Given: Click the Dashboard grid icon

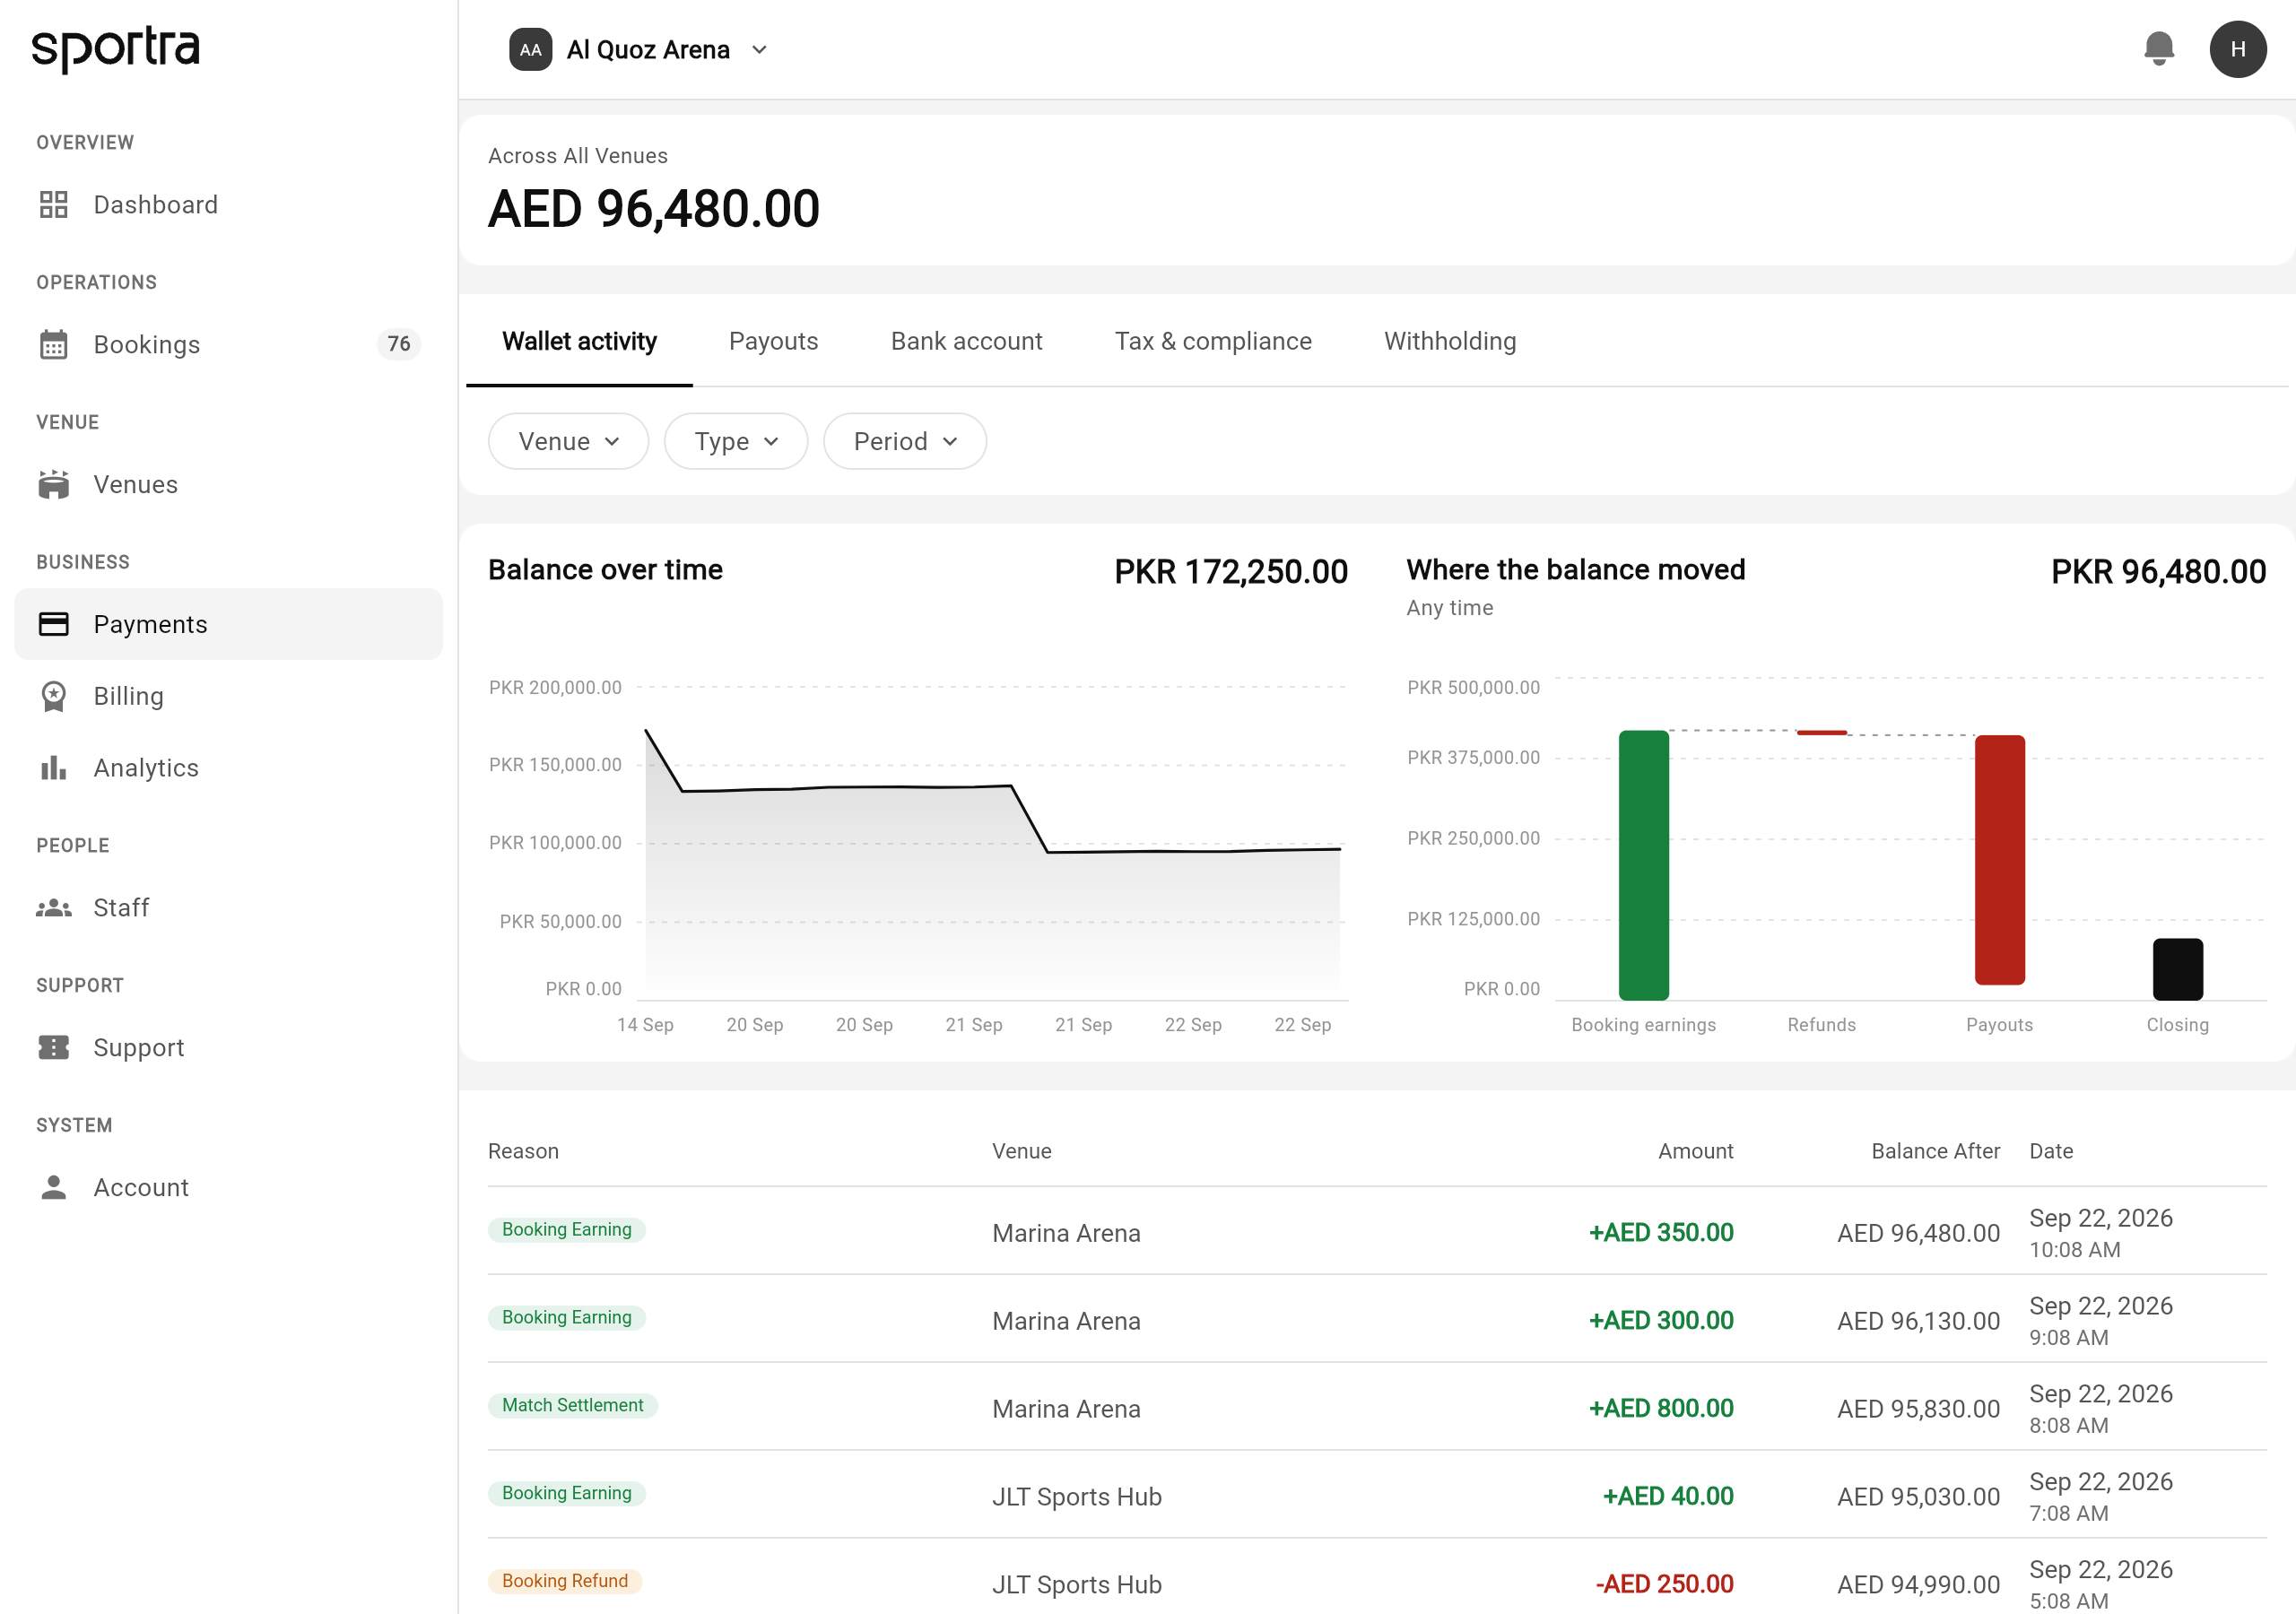Looking at the screenshot, I should click(54, 205).
